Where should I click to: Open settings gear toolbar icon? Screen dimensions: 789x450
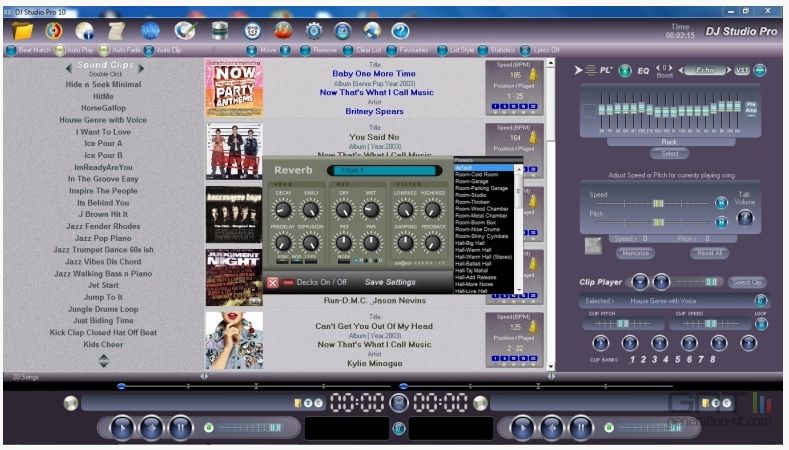pyautogui.click(x=314, y=31)
